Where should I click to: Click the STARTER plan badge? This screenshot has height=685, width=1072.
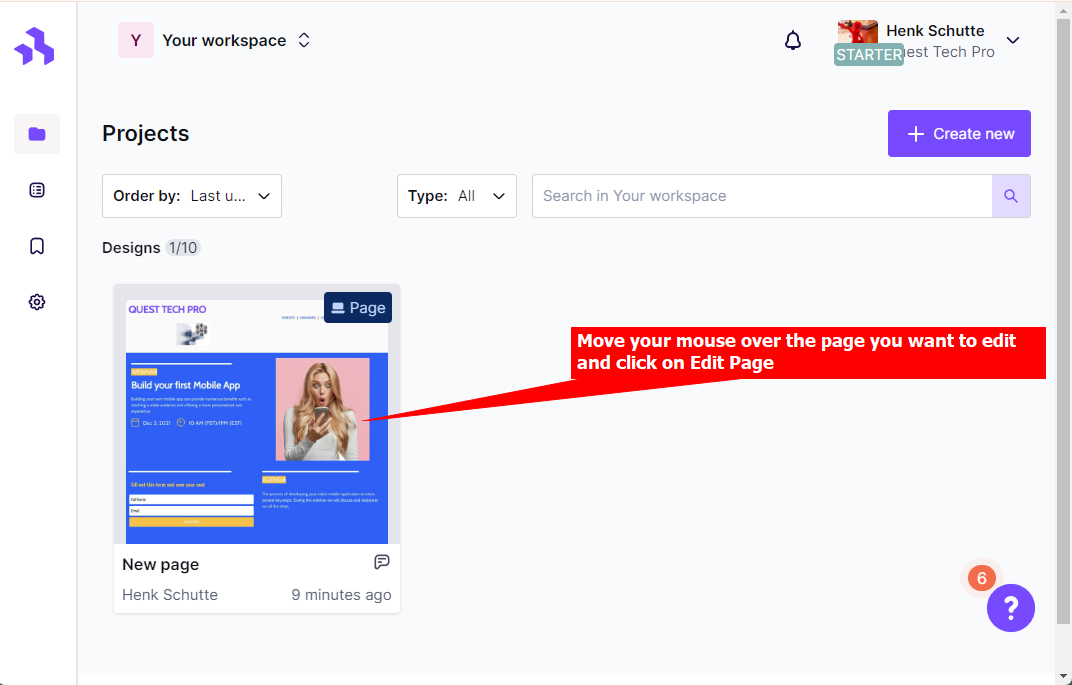869,55
